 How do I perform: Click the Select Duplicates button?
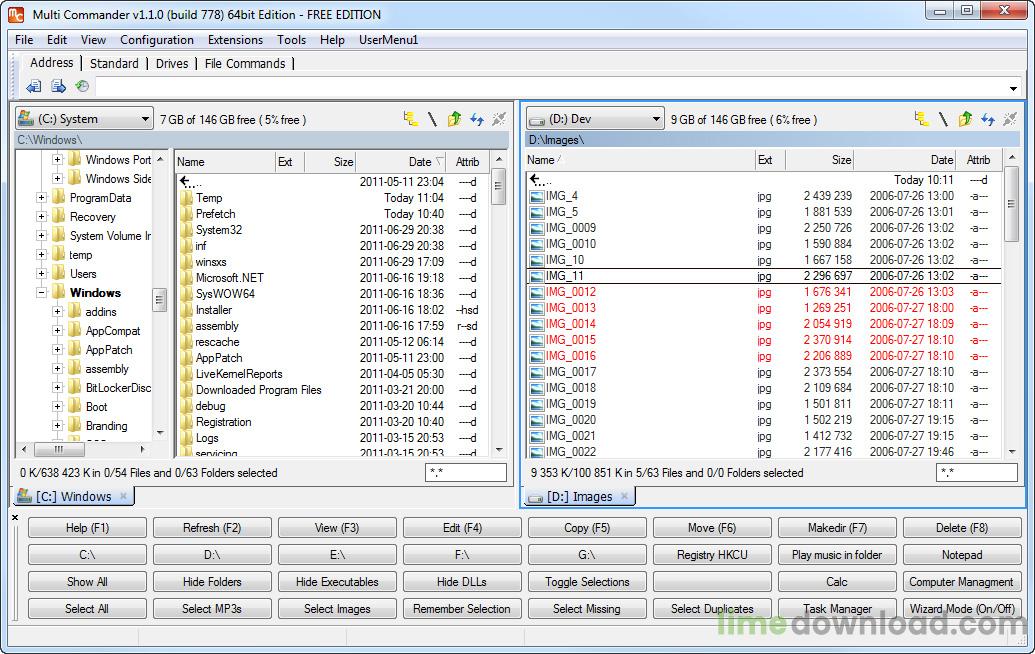712,609
